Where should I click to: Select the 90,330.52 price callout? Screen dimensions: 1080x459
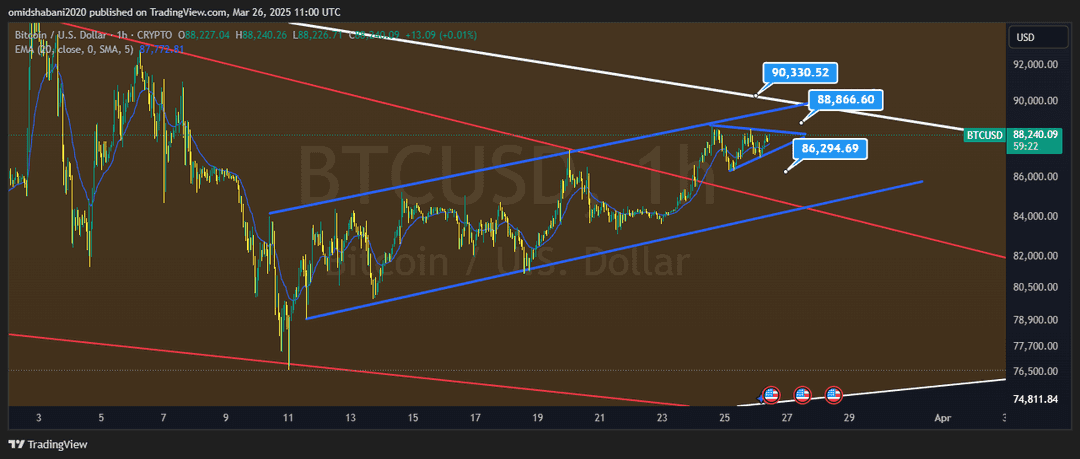pyautogui.click(x=800, y=72)
